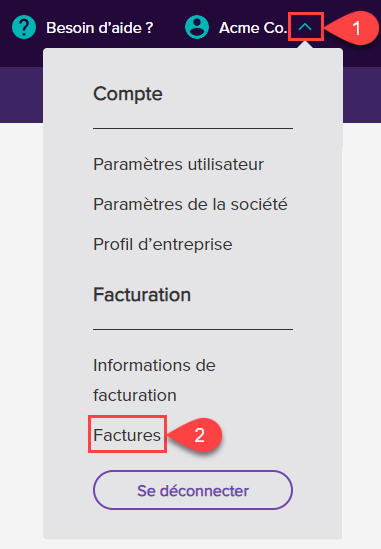Click the Facturation section heading
The image size is (381, 549).
(142, 294)
